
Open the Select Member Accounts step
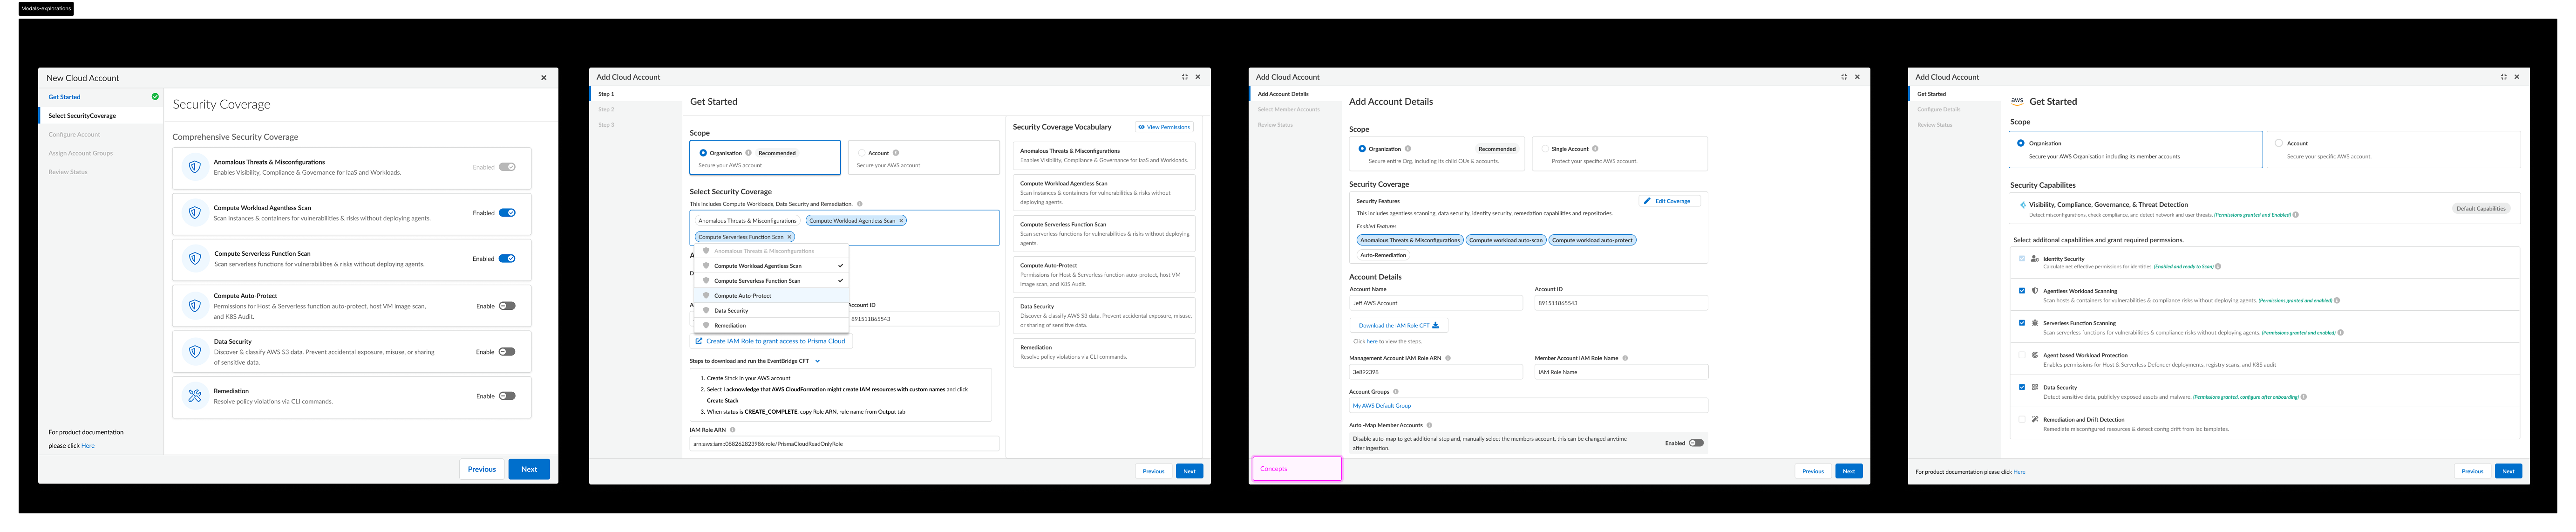[x=1289, y=109]
